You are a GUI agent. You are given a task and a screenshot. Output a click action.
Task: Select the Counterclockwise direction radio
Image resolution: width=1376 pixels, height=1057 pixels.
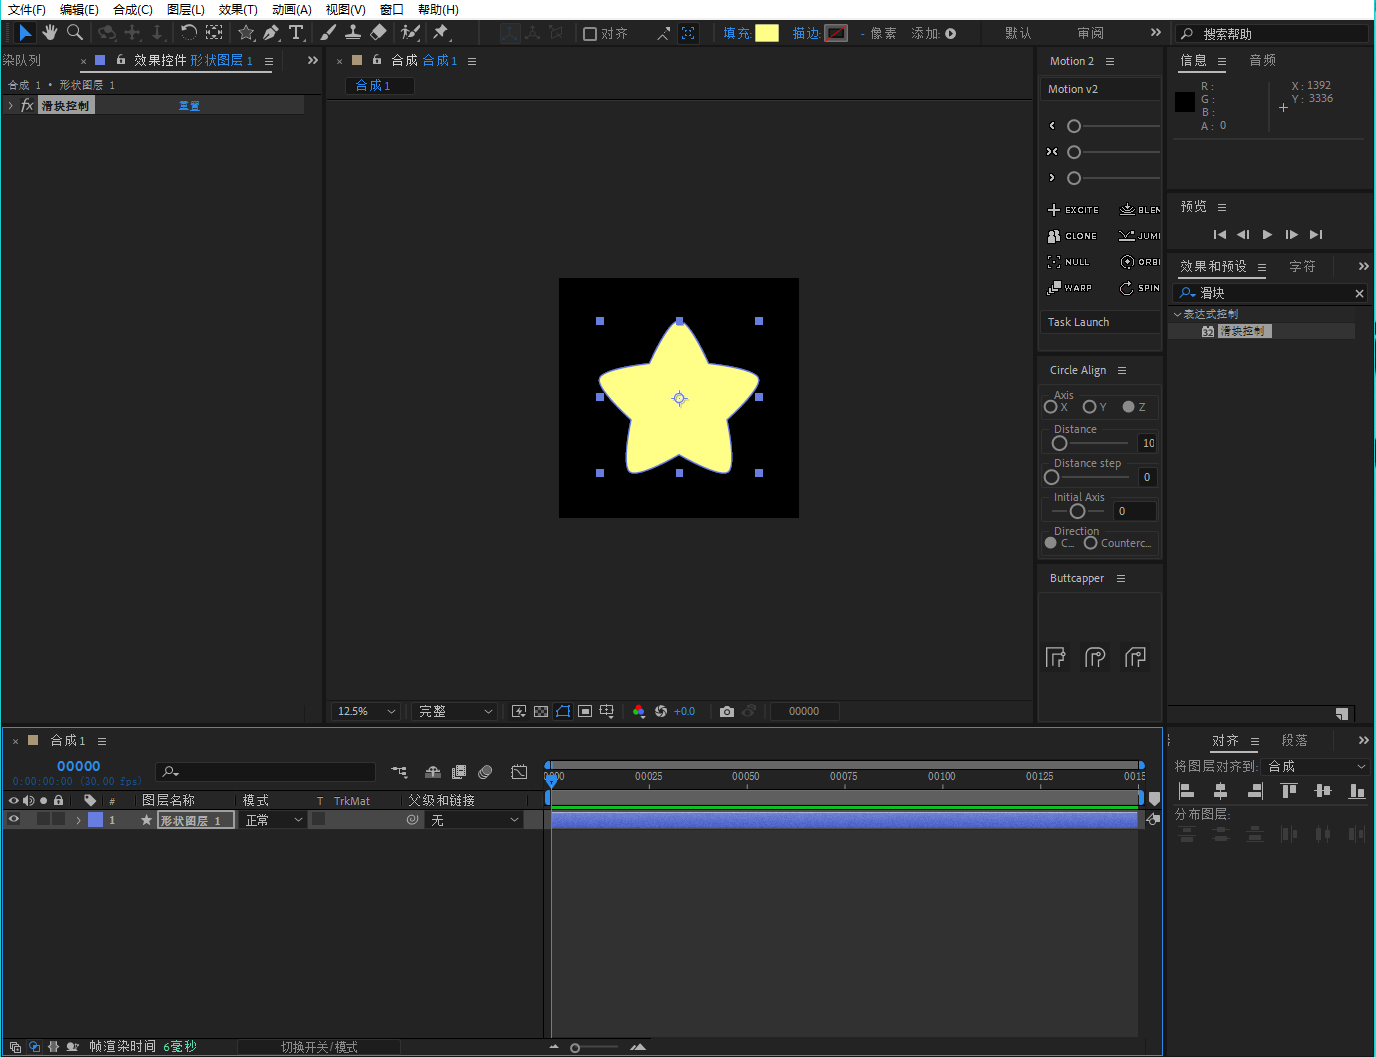click(x=1091, y=543)
